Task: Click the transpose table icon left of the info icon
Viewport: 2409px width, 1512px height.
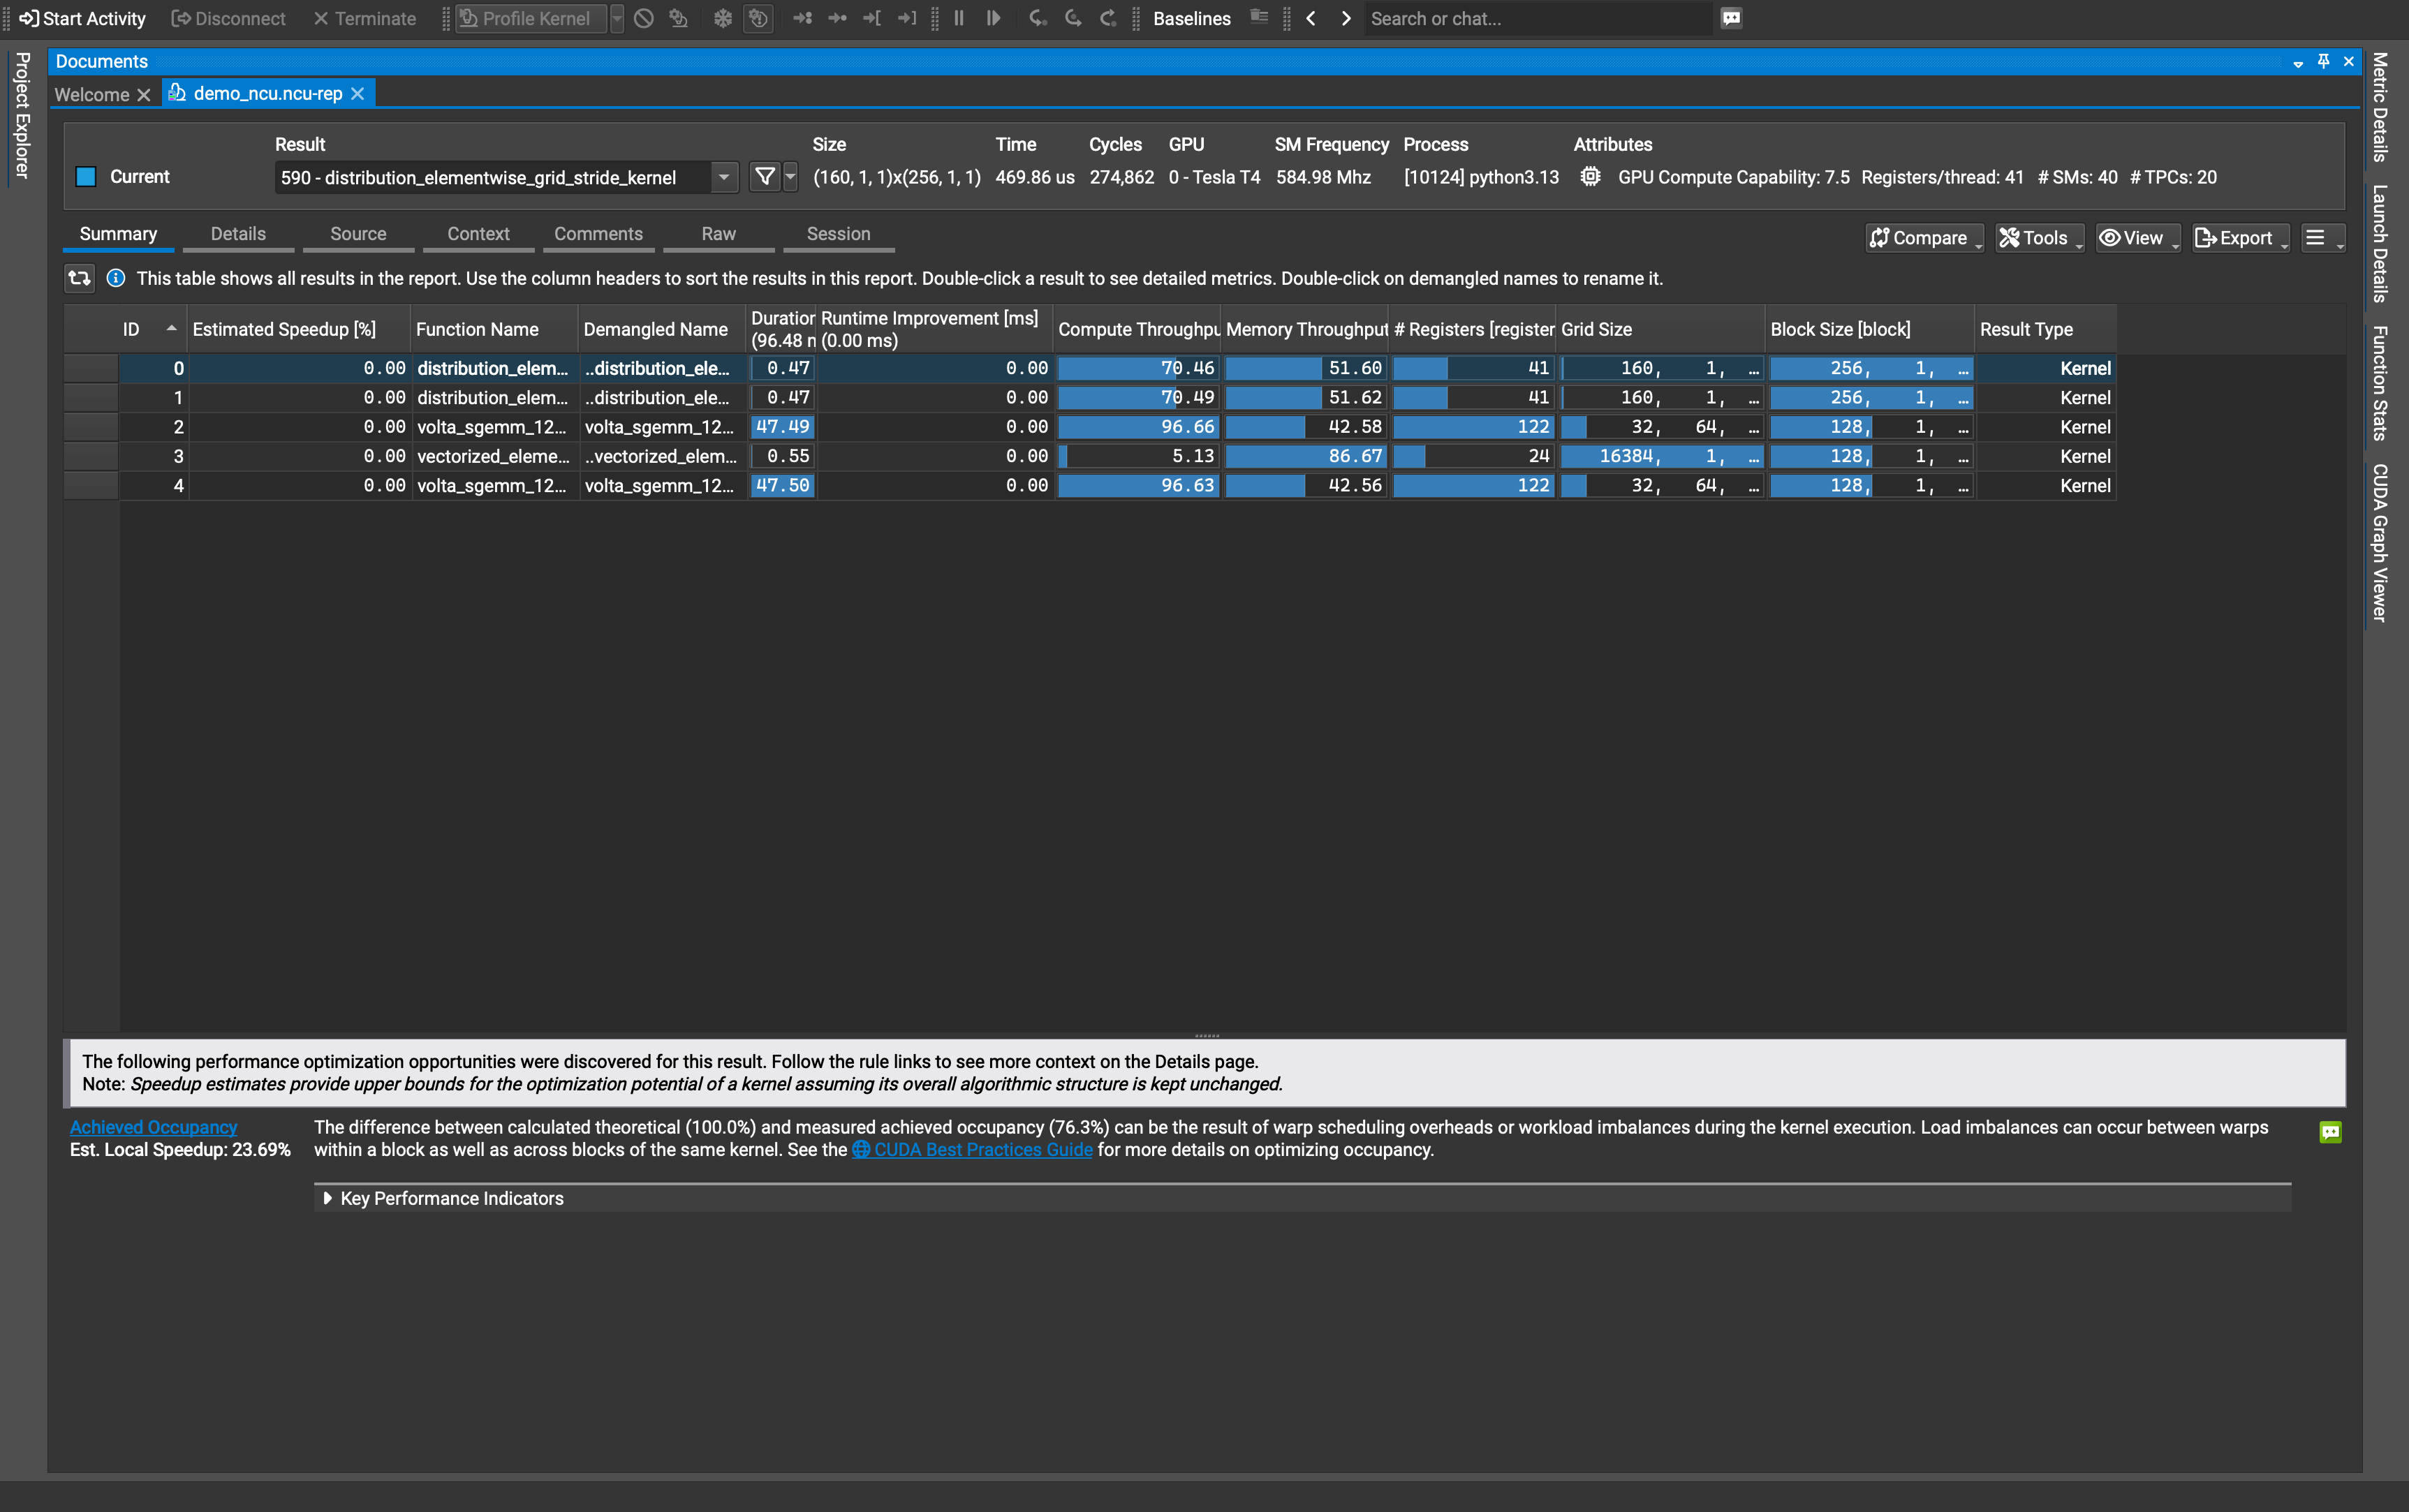Action: pyautogui.click(x=79, y=278)
